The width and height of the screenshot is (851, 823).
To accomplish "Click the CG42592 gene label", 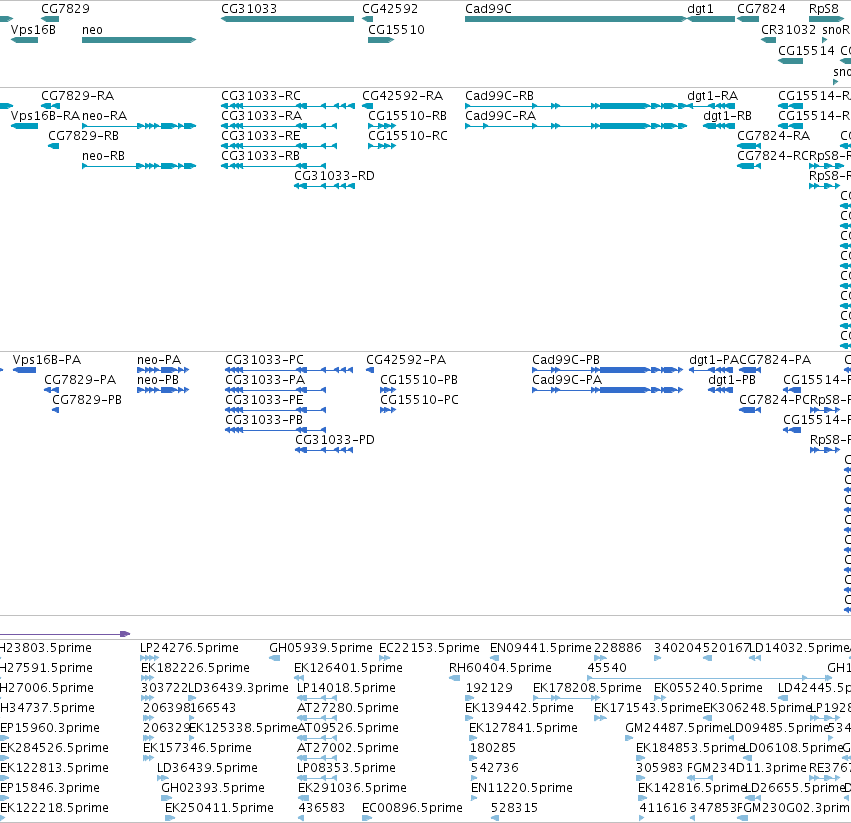I will (x=390, y=9).
